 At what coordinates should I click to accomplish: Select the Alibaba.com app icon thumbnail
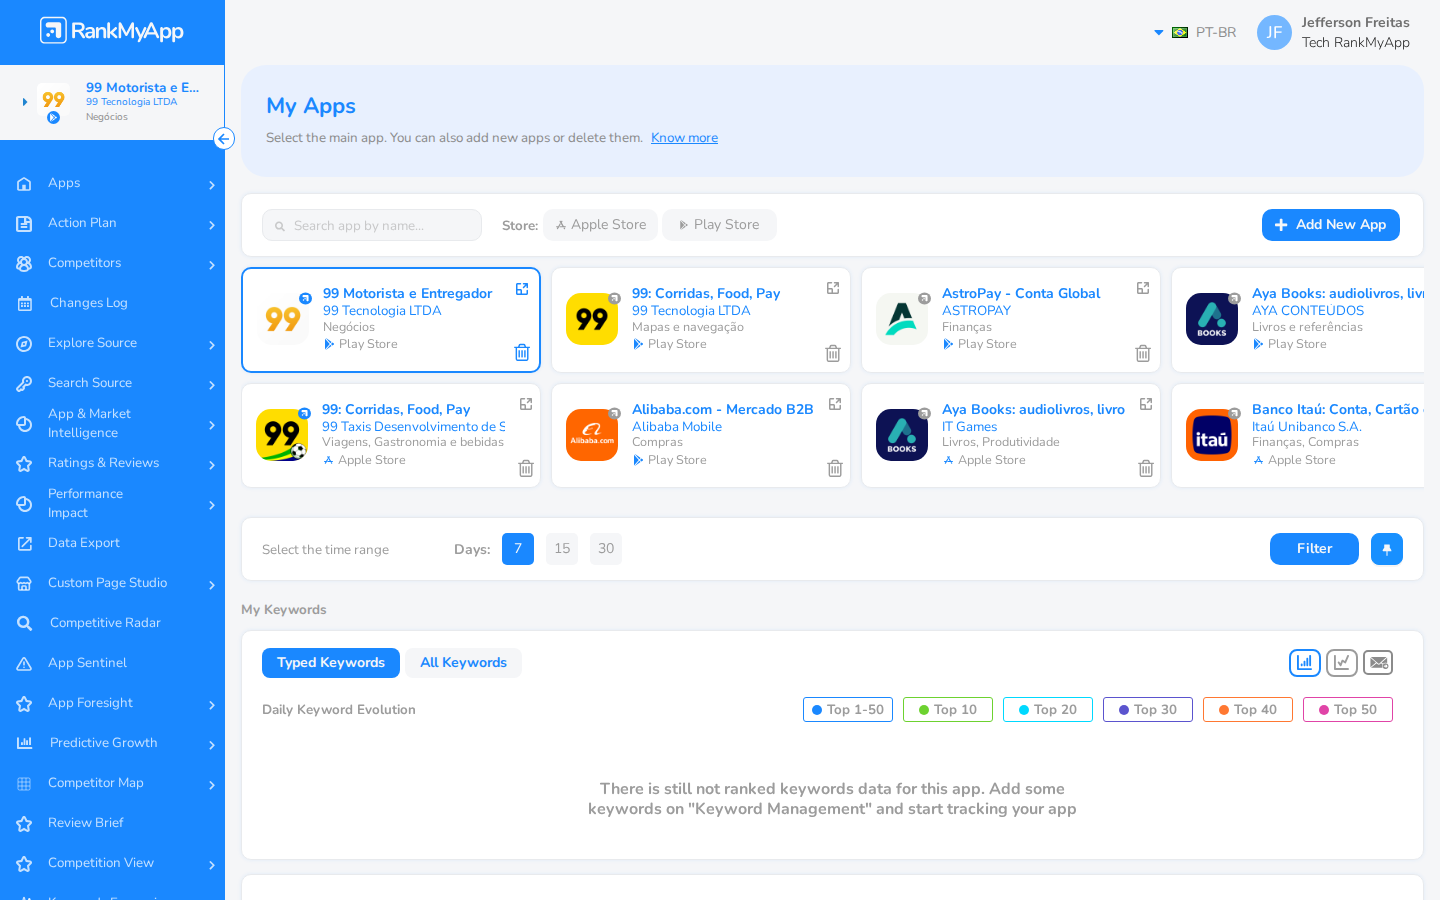(592, 435)
